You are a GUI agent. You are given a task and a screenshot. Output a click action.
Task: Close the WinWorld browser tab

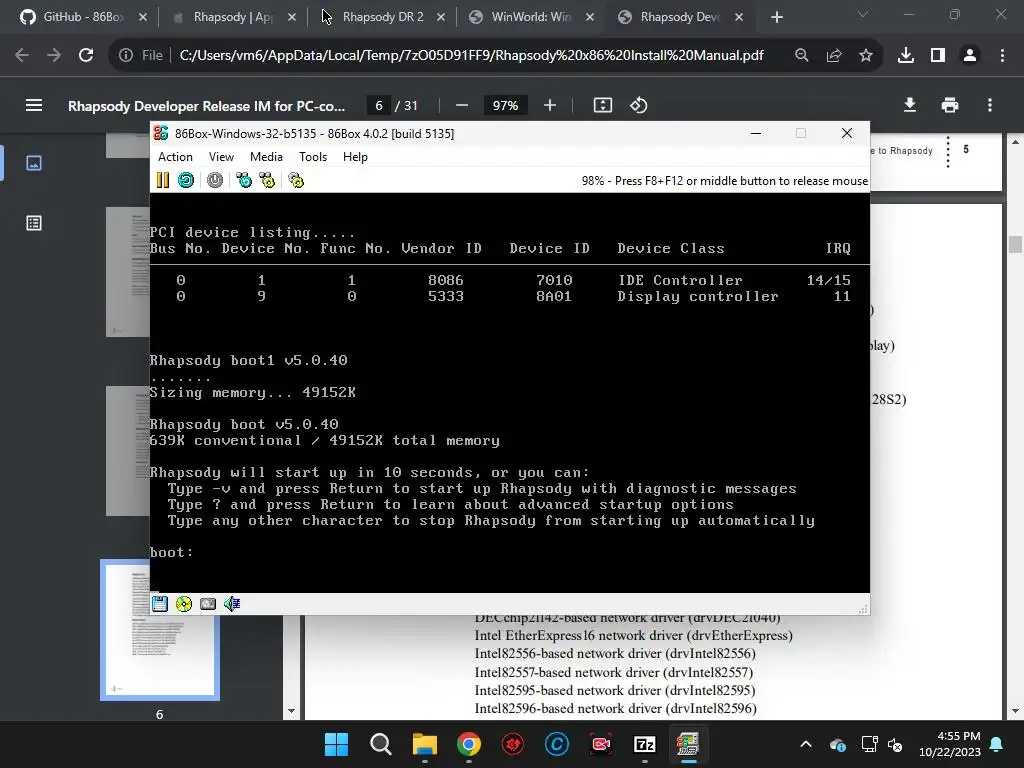(590, 17)
